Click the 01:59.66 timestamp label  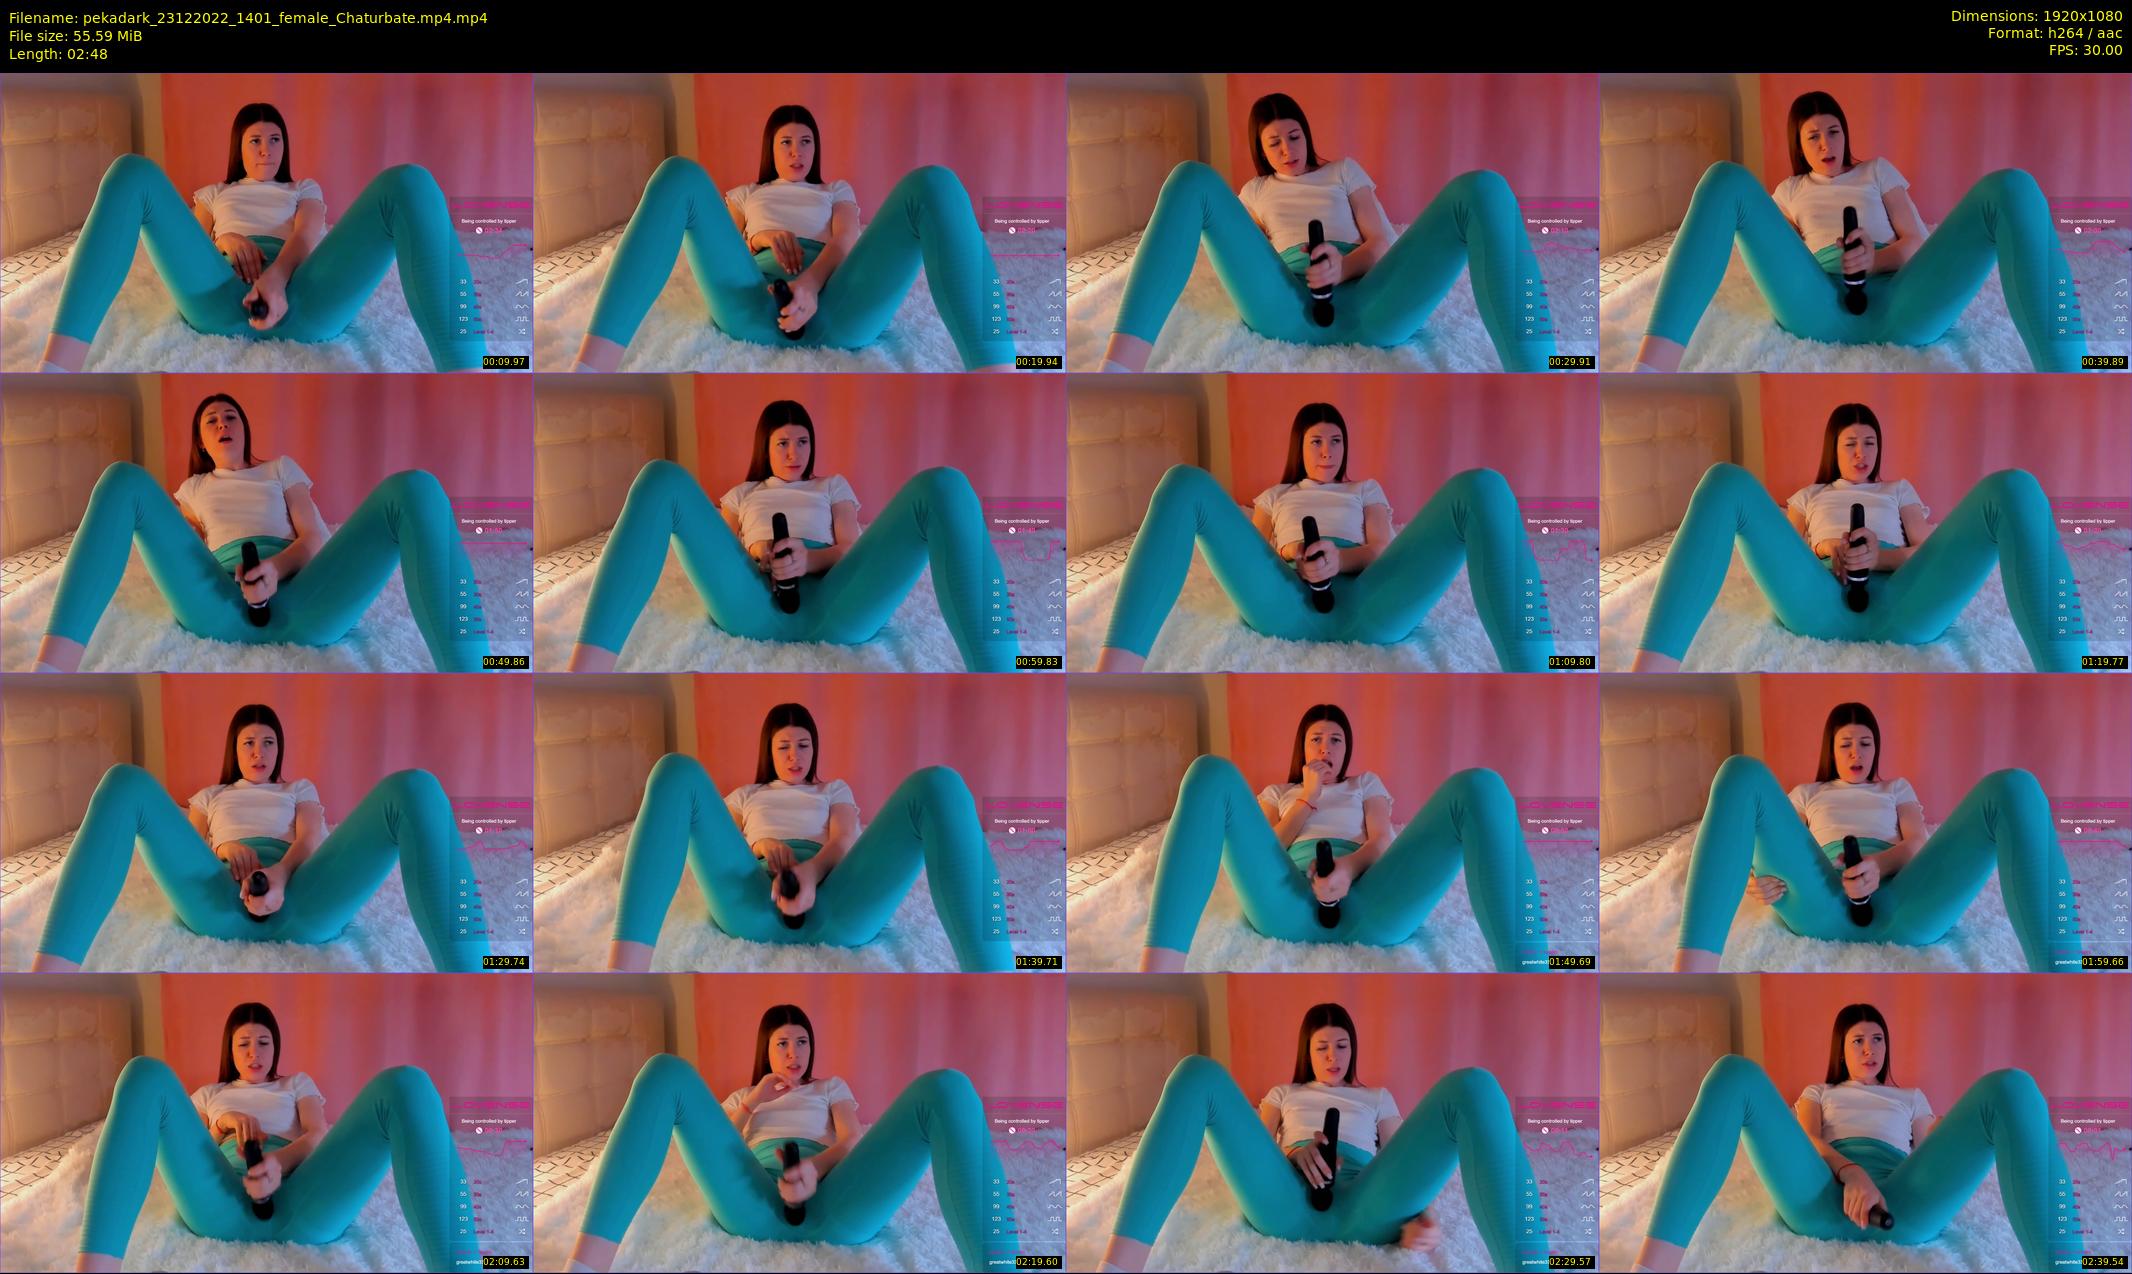(2103, 962)
